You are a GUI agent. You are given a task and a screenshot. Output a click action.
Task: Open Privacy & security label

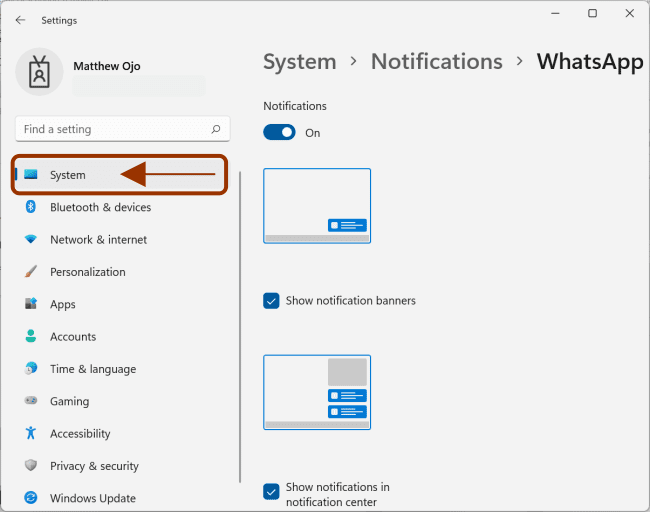(94, 466)
